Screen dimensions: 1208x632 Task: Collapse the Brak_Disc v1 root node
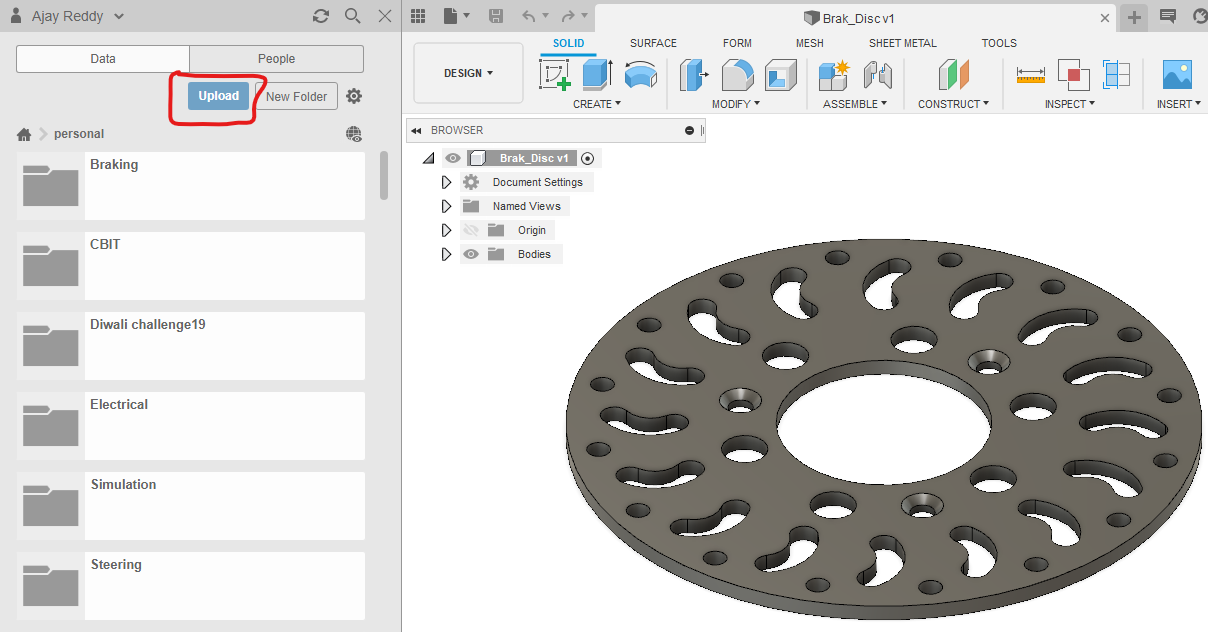point(429,158)
